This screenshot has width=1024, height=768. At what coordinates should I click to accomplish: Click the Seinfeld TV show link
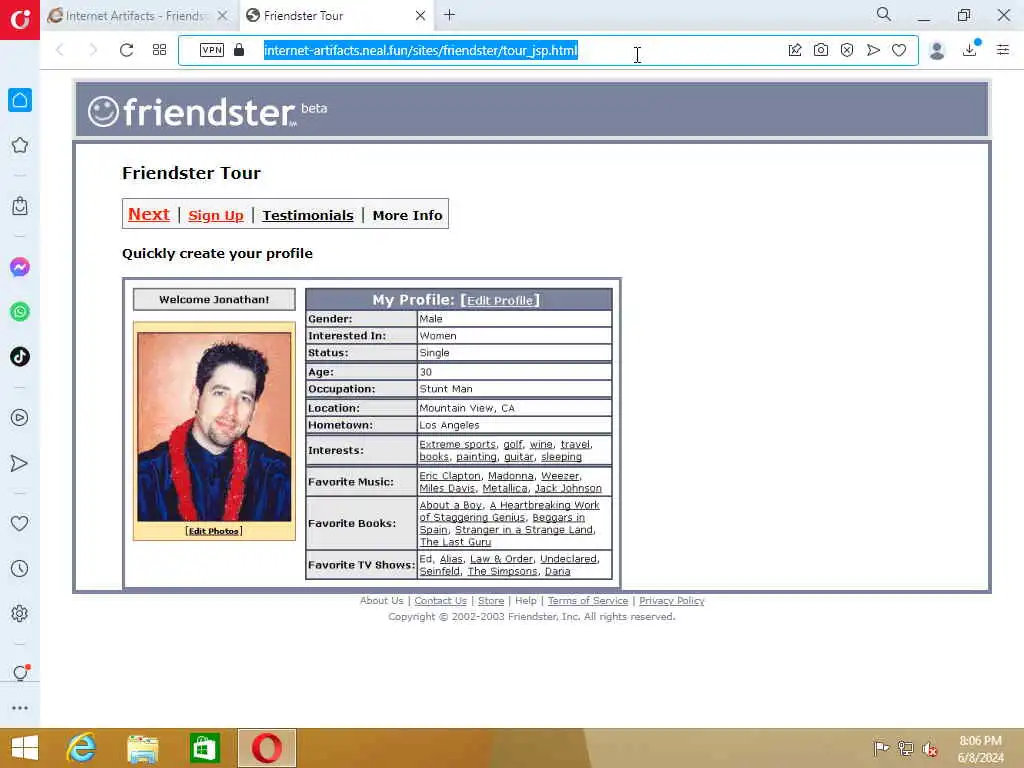[440, 571]
